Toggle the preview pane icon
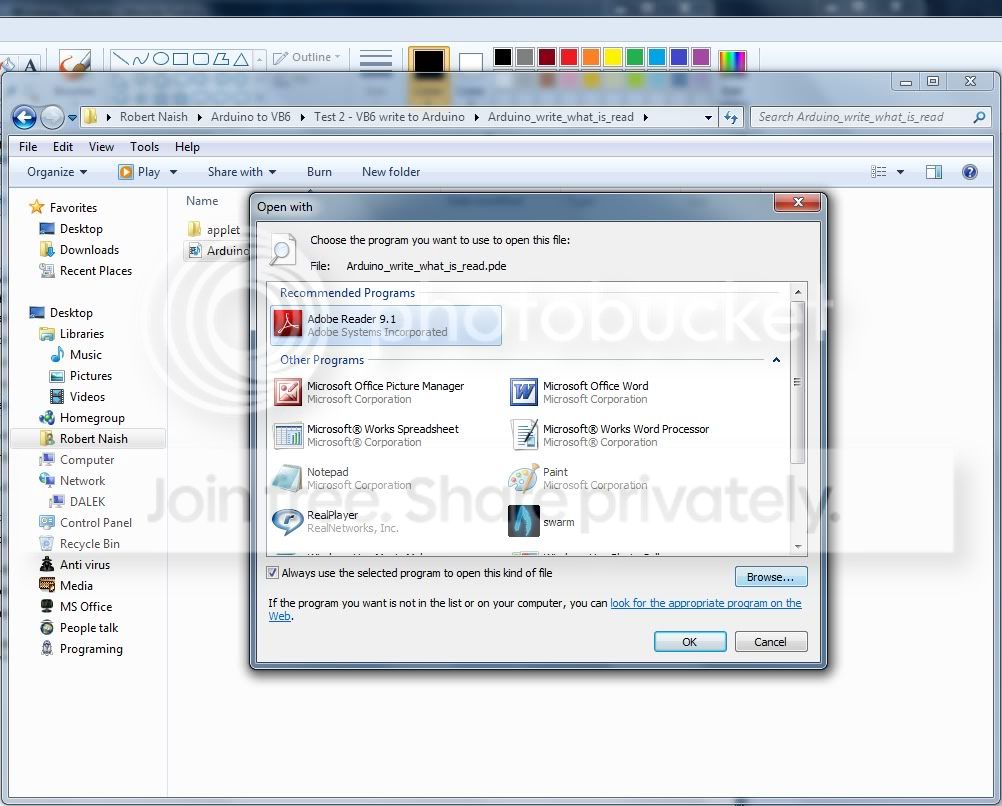Viewport: 1002px width, 806px height. (x=934, y=172)
